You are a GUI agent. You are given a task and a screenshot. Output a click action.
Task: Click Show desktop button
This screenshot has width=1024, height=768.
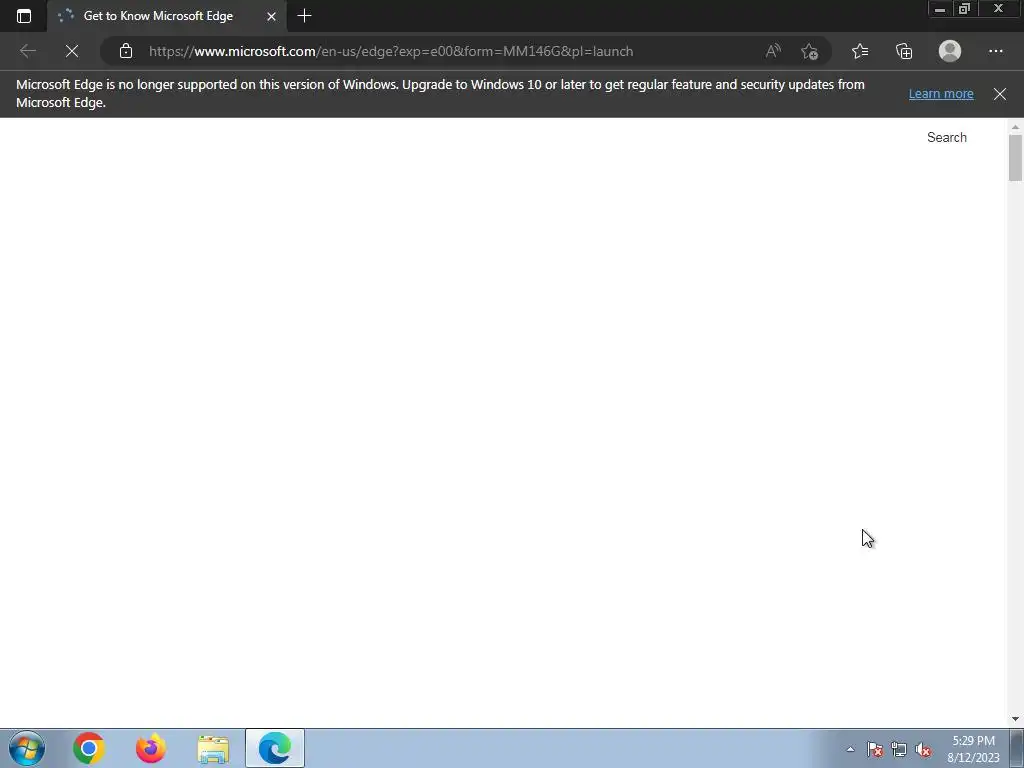[x=1017, y=748]
